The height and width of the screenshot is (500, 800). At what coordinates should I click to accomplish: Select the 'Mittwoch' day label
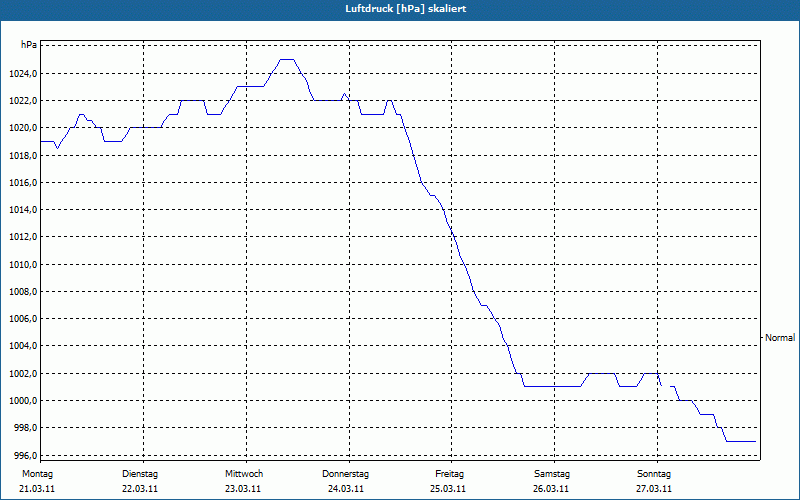[x=244, y=474]
